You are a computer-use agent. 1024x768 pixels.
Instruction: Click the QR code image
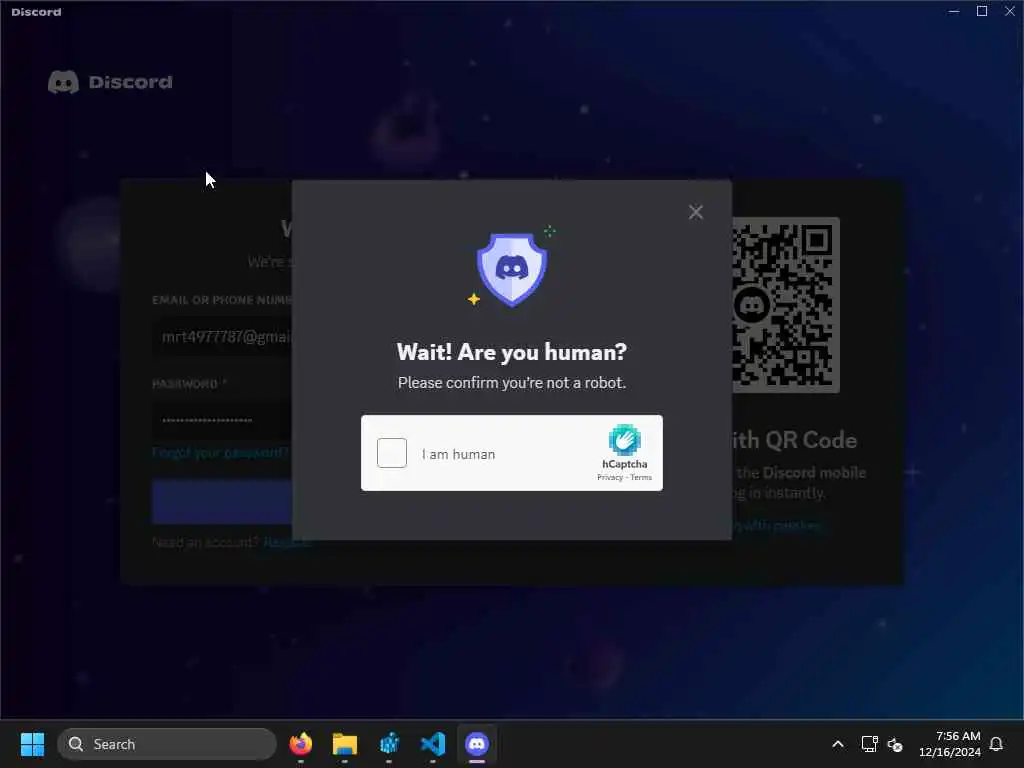click(x=786, y=305)
